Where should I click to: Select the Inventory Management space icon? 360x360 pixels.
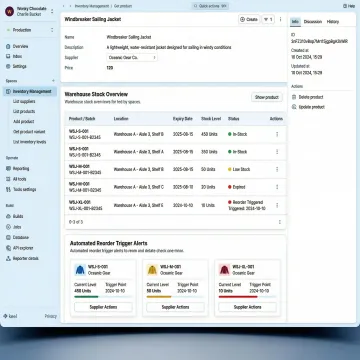8,91
